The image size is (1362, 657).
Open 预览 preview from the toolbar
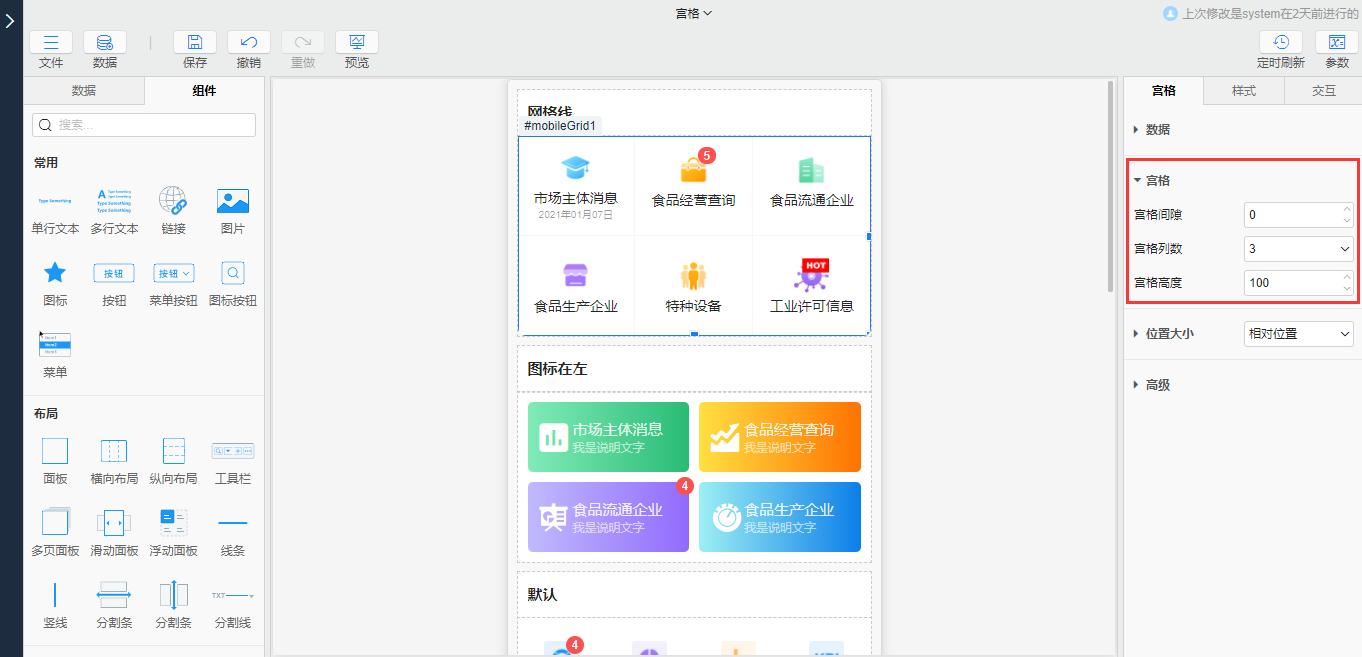click(357, 42)
